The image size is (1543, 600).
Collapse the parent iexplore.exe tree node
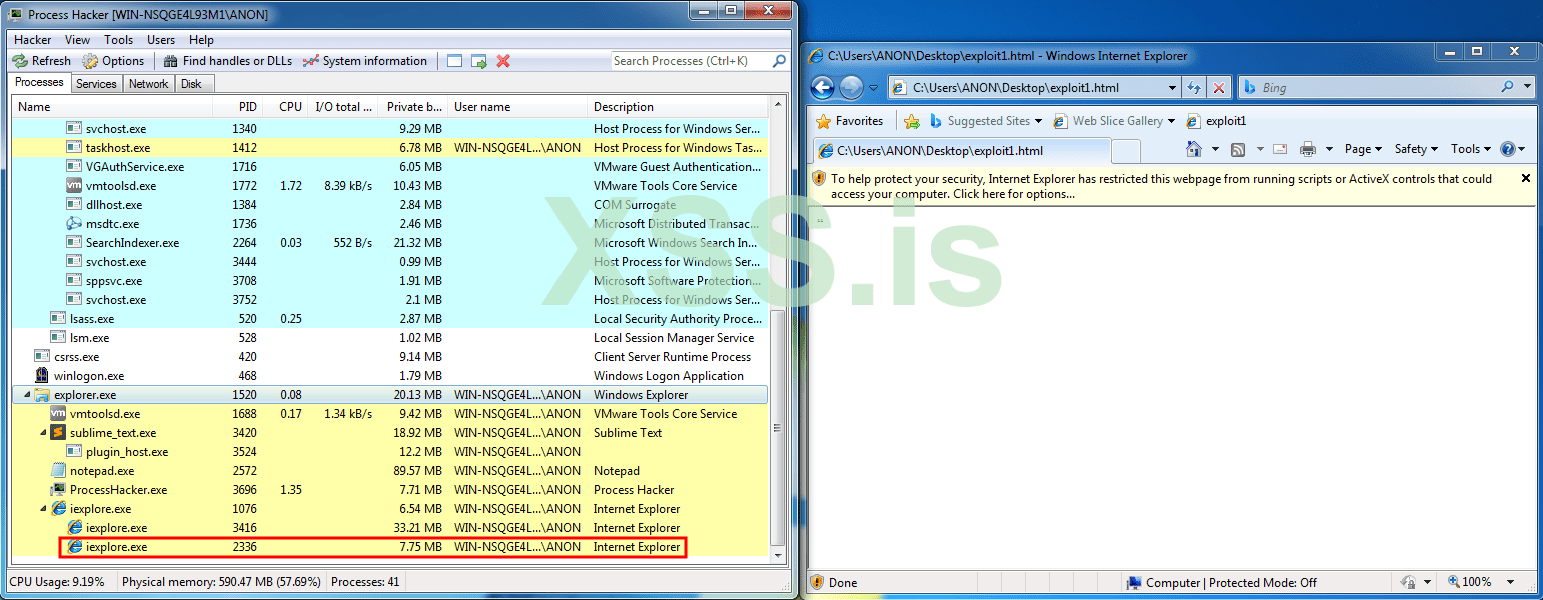[42, 509]
